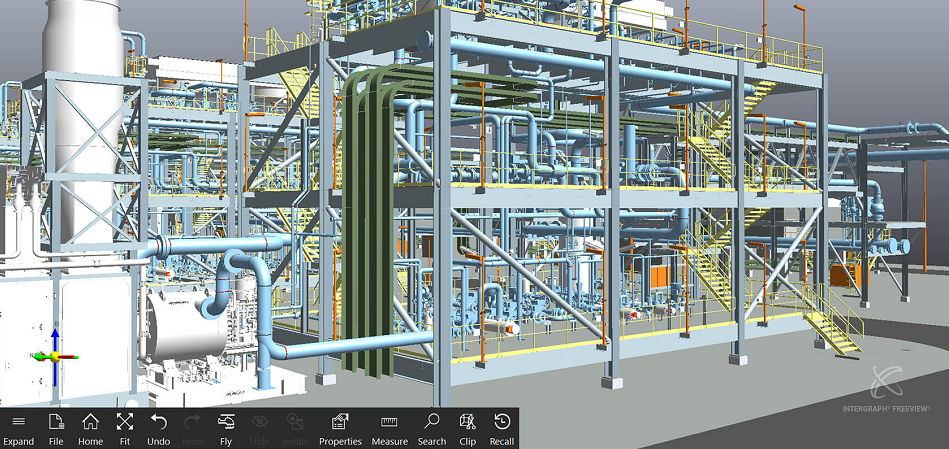Fit the model to the view
This screenshot has width=949, height=449.
[x=124, y=427]
